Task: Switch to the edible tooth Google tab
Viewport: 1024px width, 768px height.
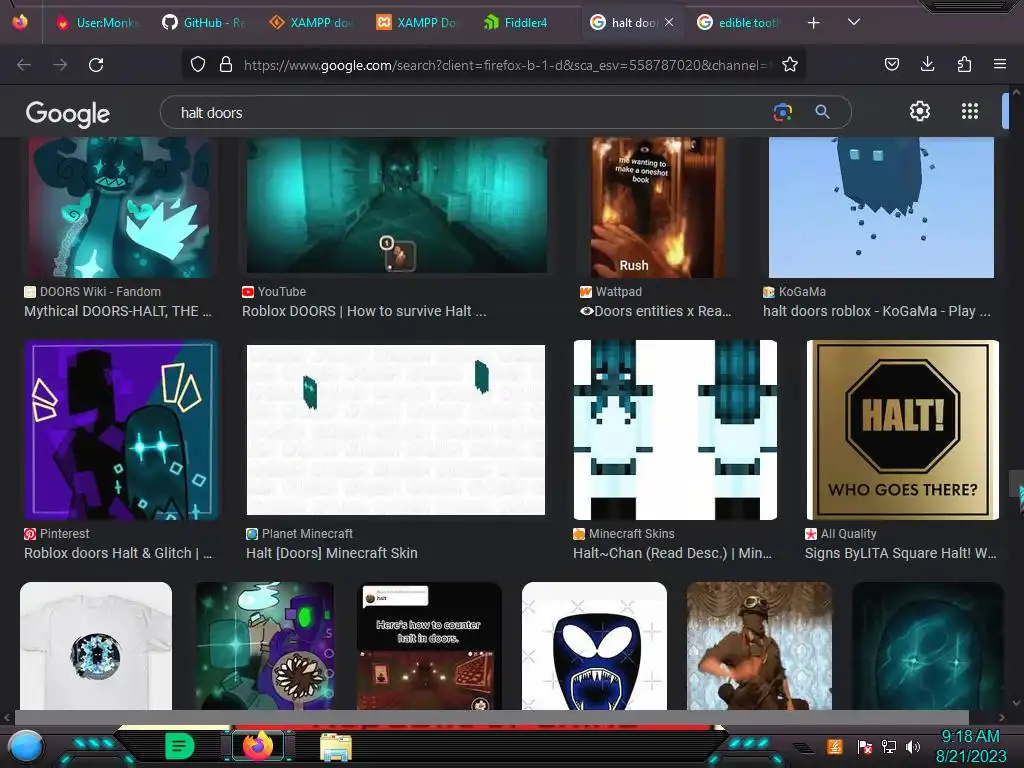Action: pos(738,22)
